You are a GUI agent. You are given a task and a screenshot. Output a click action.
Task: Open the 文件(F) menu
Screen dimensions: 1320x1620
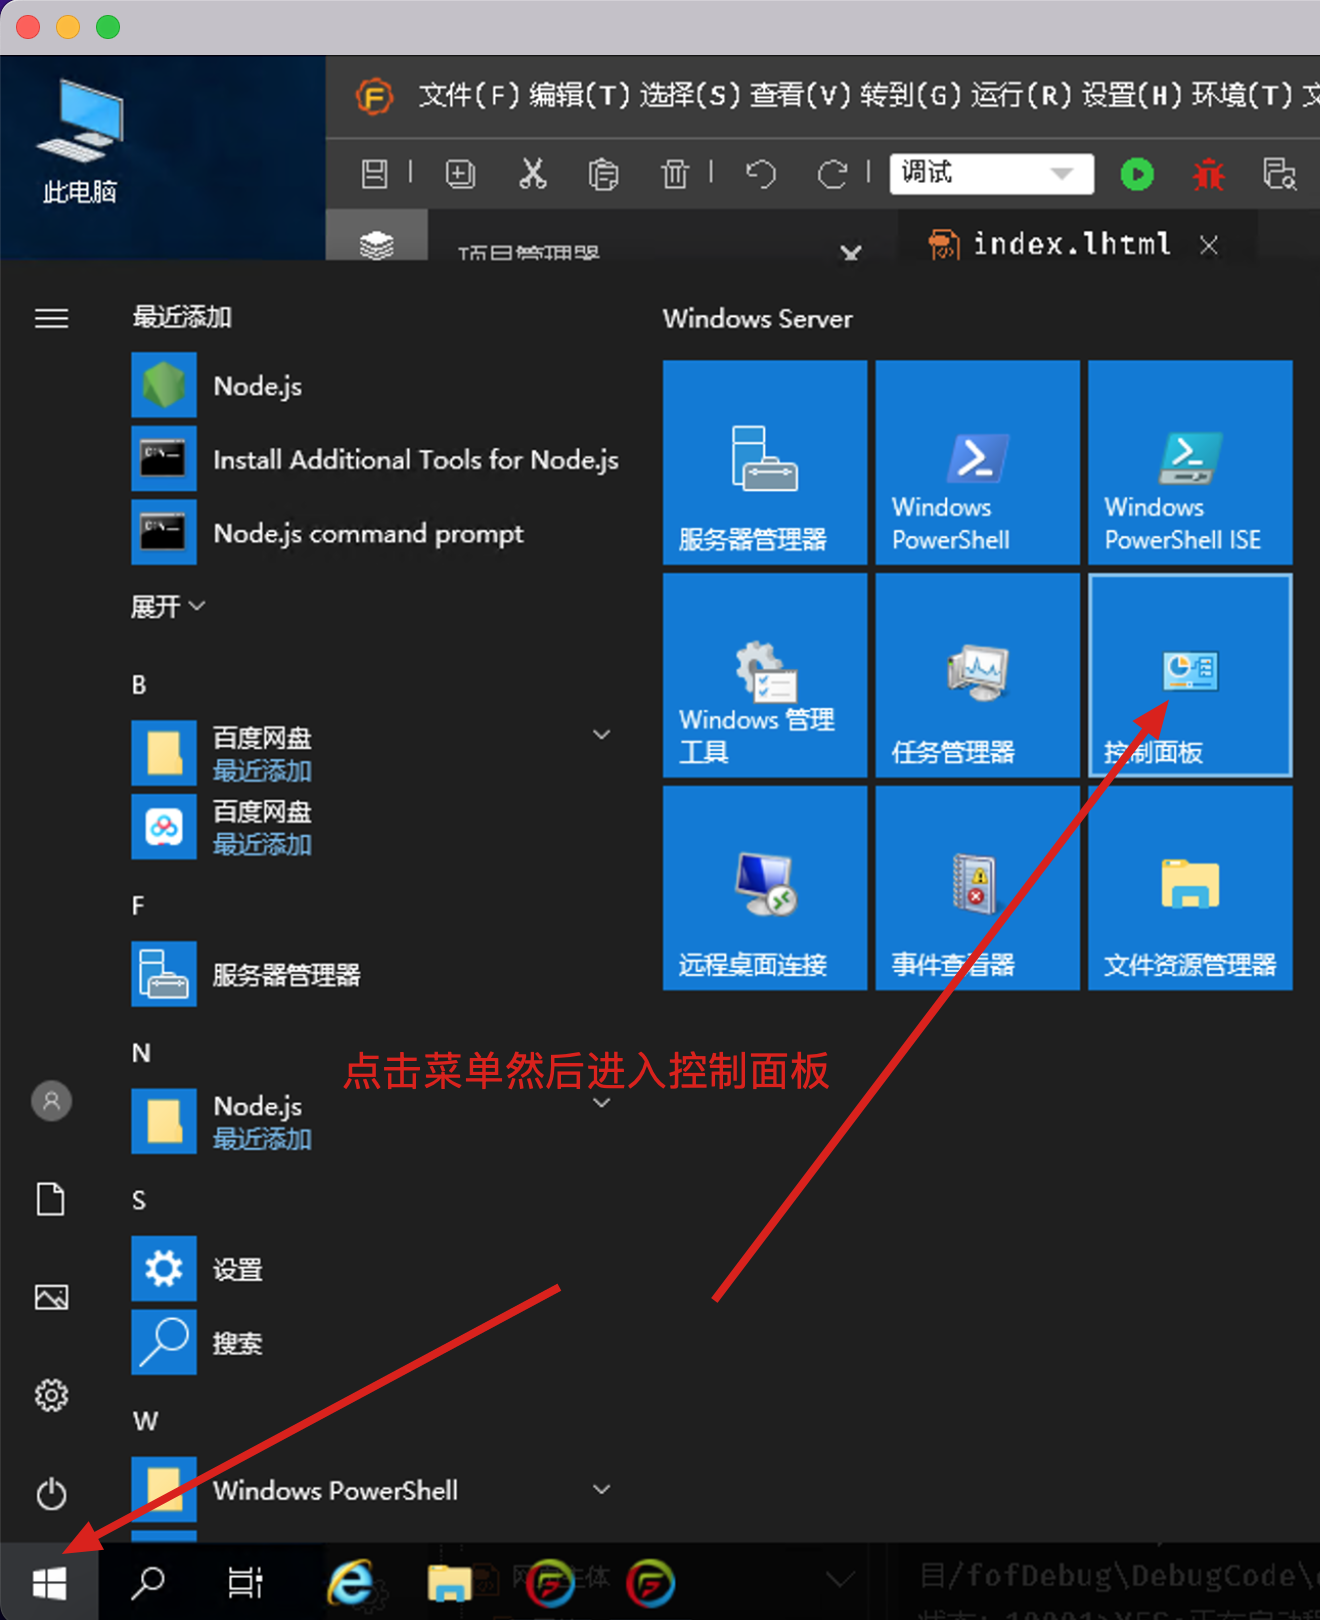point(469,96)
